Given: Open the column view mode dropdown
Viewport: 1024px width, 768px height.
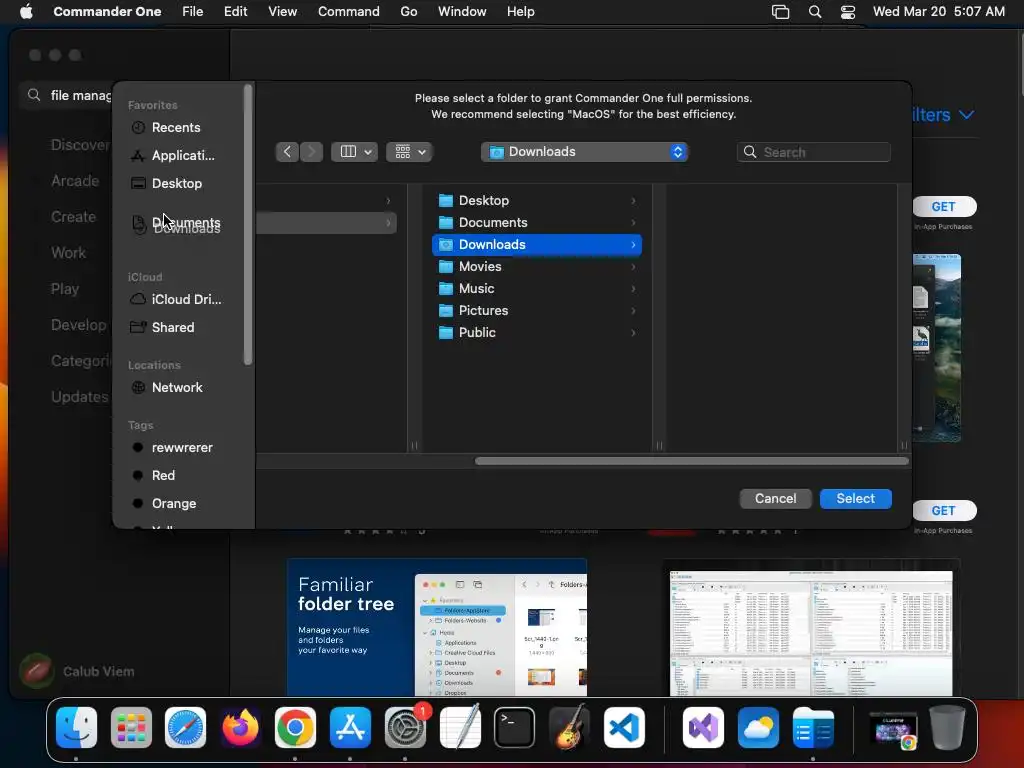Looking at the screenshot, I should pos(355,152).
